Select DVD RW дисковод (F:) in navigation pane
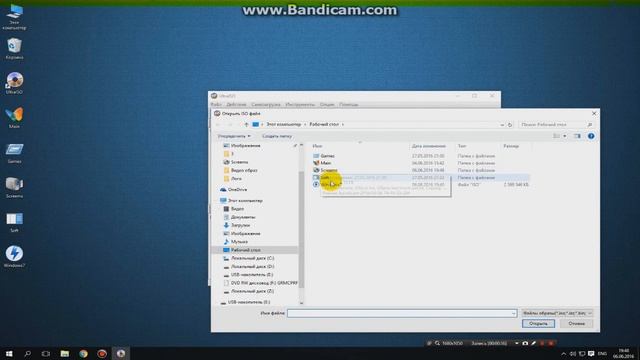 click(x=264, y=283)
